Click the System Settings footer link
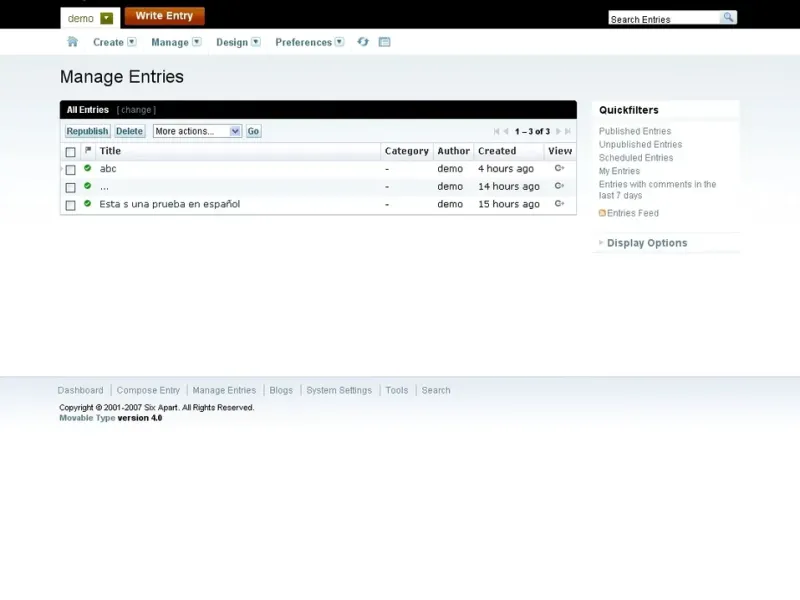 pyautogui.click(x=339, y=390)
